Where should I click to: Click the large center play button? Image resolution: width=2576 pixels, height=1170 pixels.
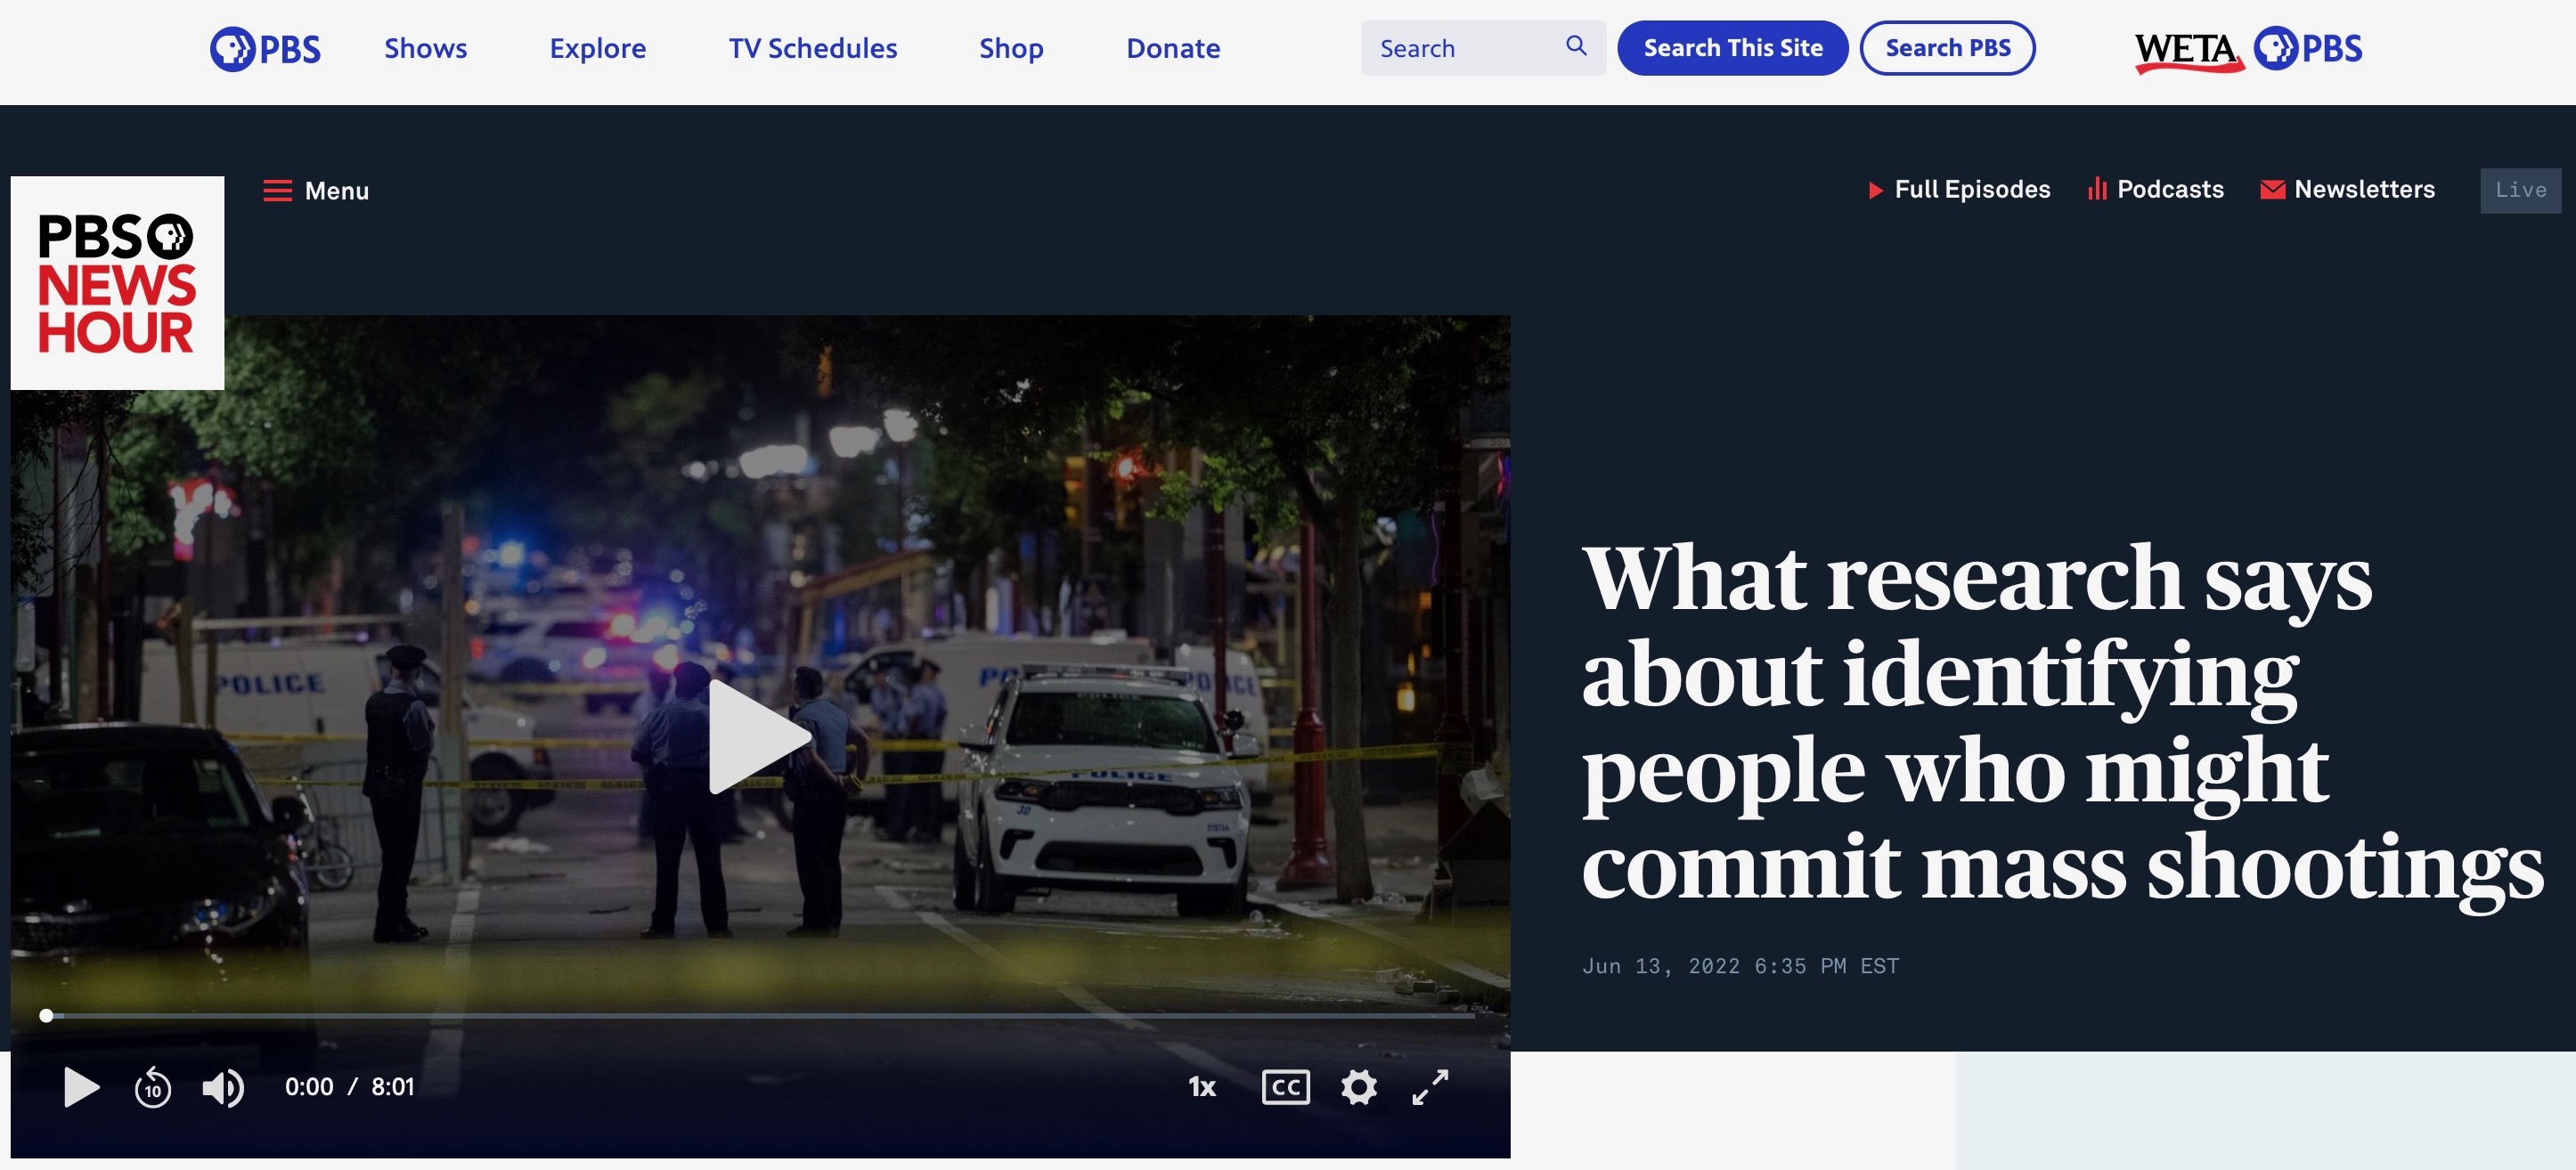(757, 737)
